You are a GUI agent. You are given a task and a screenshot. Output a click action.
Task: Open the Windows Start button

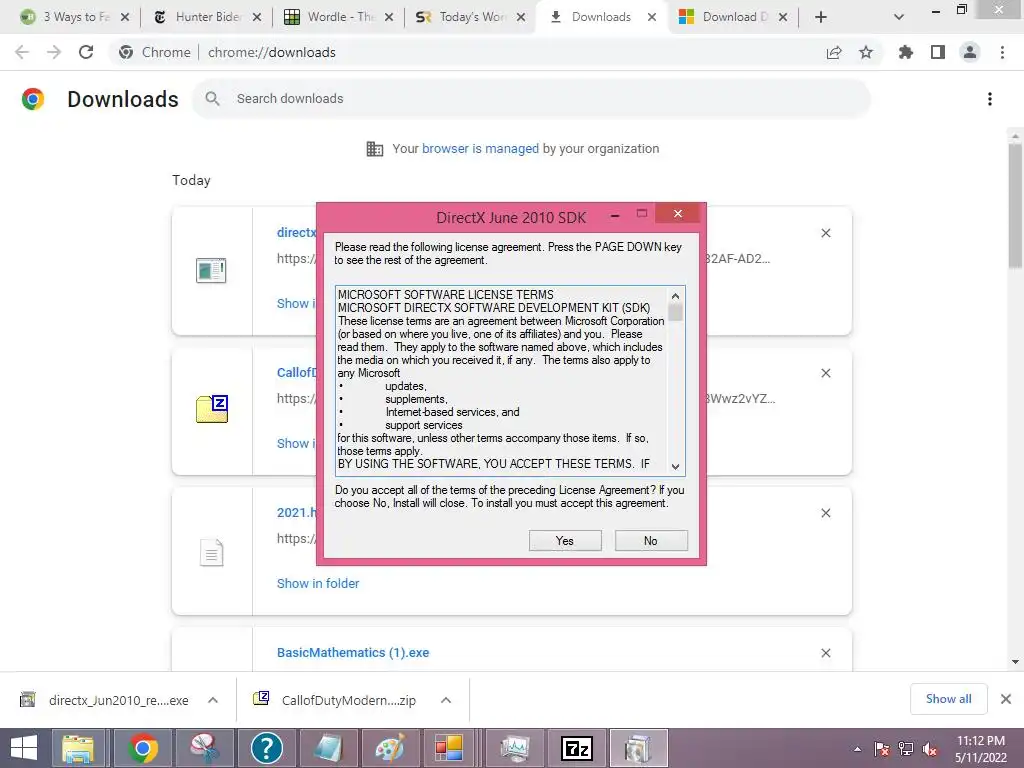click(x=24, y=748)
